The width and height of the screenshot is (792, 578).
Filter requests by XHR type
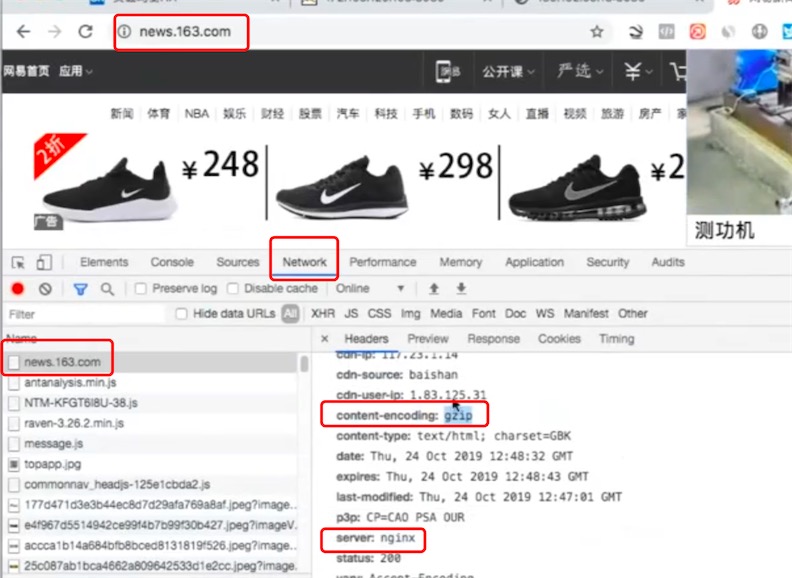click(323, 314)
